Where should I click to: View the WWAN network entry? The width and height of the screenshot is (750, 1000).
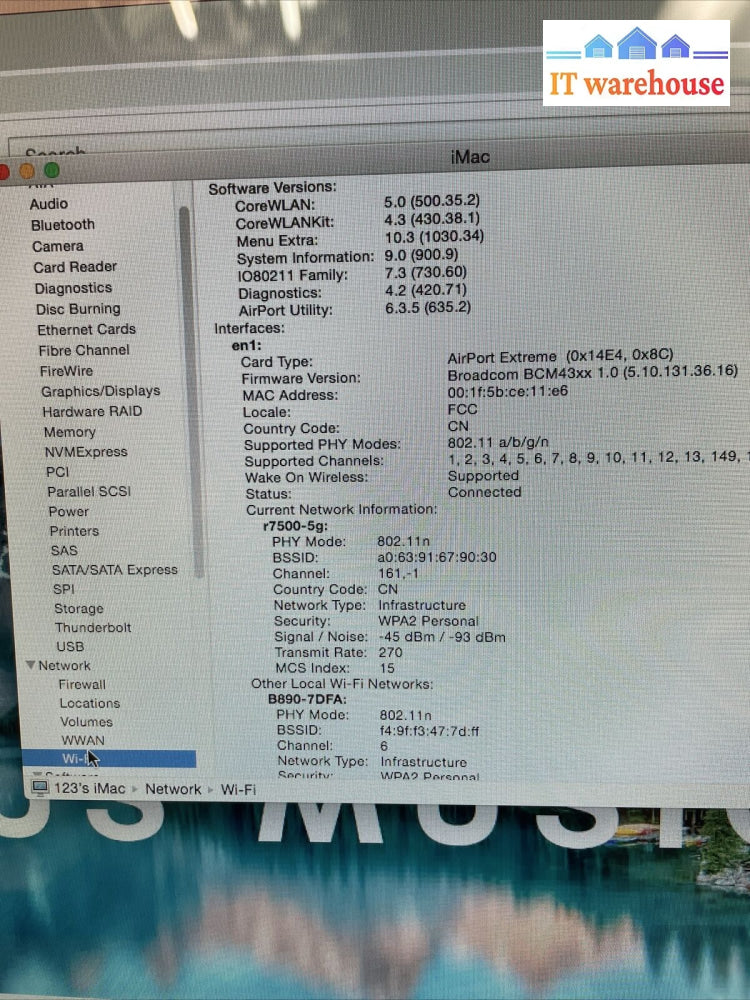pyautogui.click(x=82, y=741)
